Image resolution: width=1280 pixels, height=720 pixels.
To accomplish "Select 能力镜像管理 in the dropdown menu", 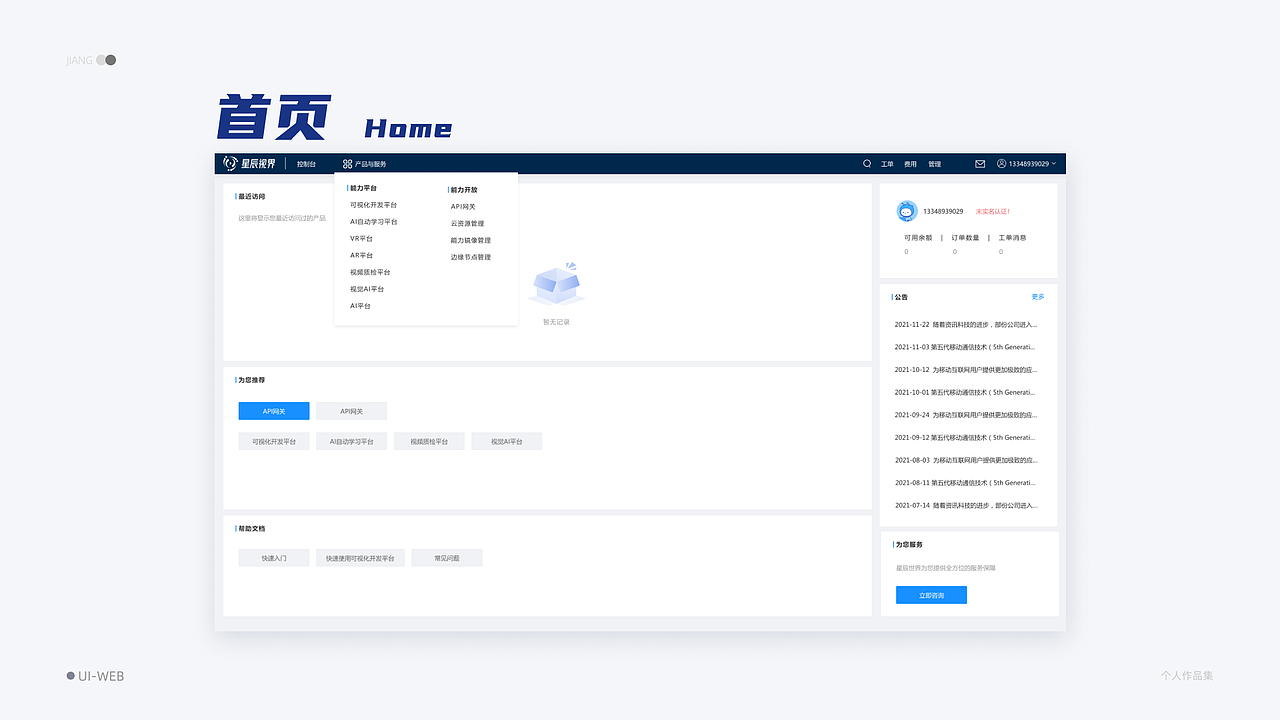I will 470,240.
